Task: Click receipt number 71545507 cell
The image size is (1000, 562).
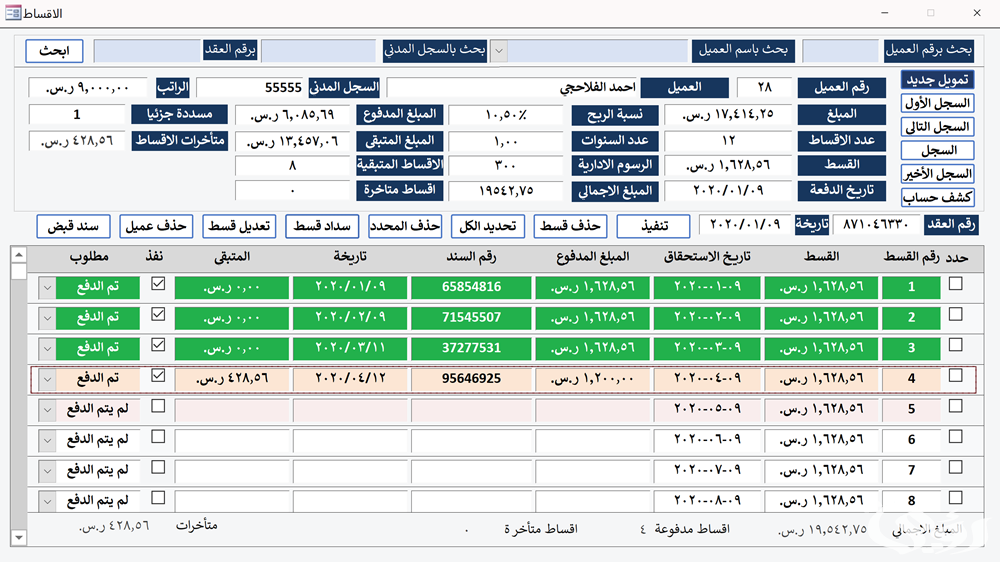Action: pos(471,318)
